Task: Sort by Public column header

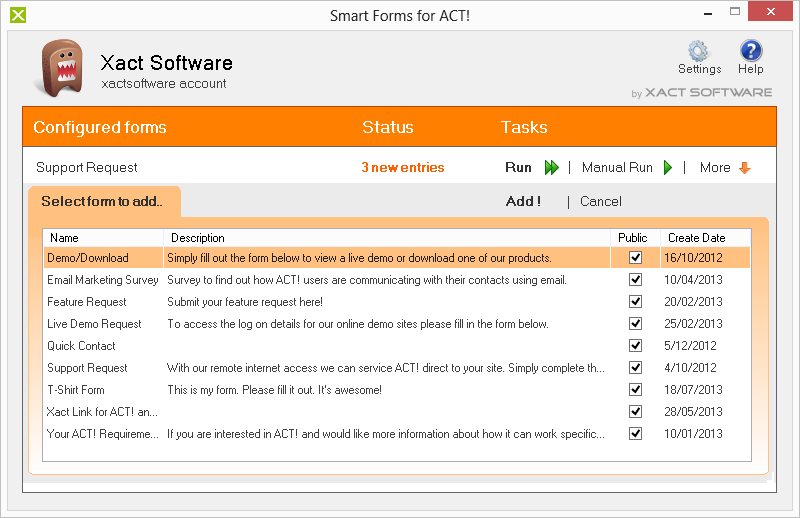Action: click(x=635, y=238)
